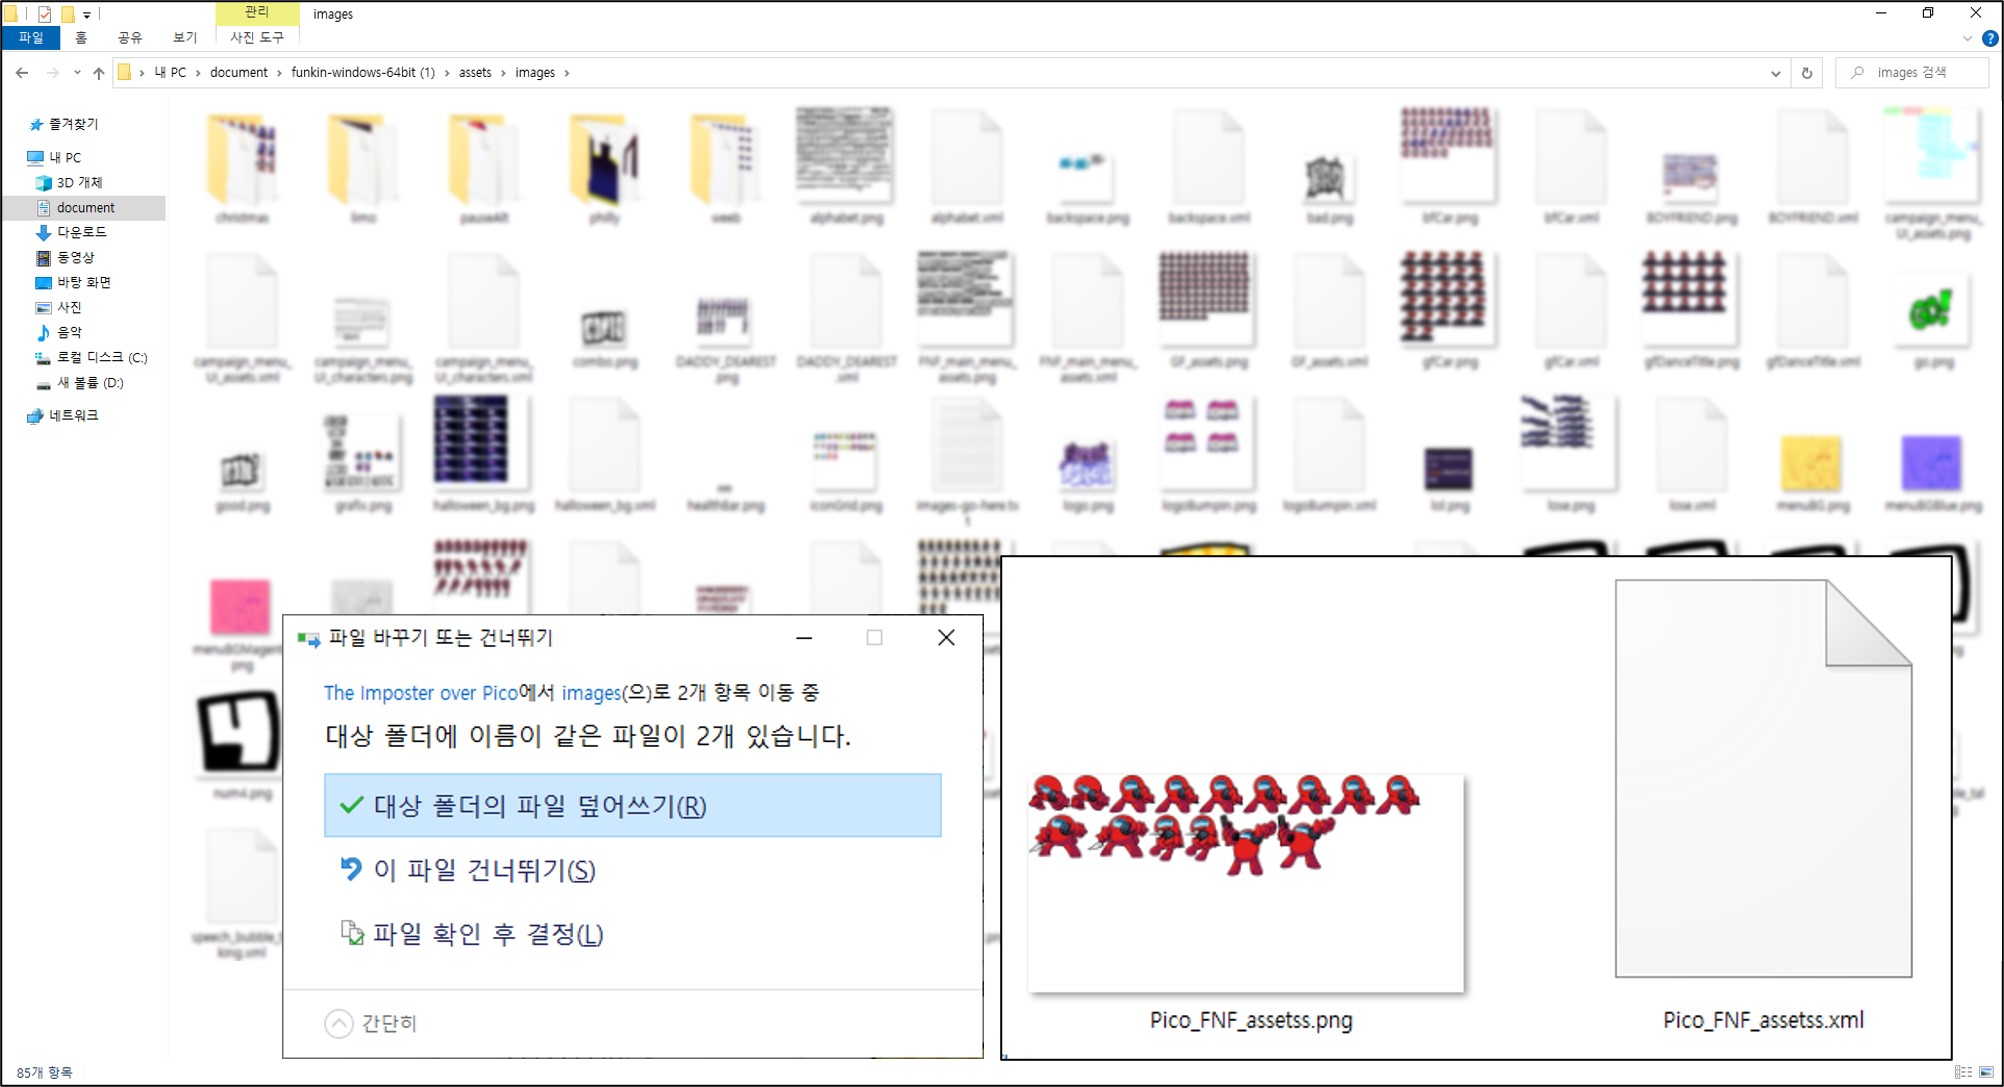This screenshot has width=2004, height=1087.
Task: Expand the chevron after images in breadcrumb
Action: (x=567, y=73)
